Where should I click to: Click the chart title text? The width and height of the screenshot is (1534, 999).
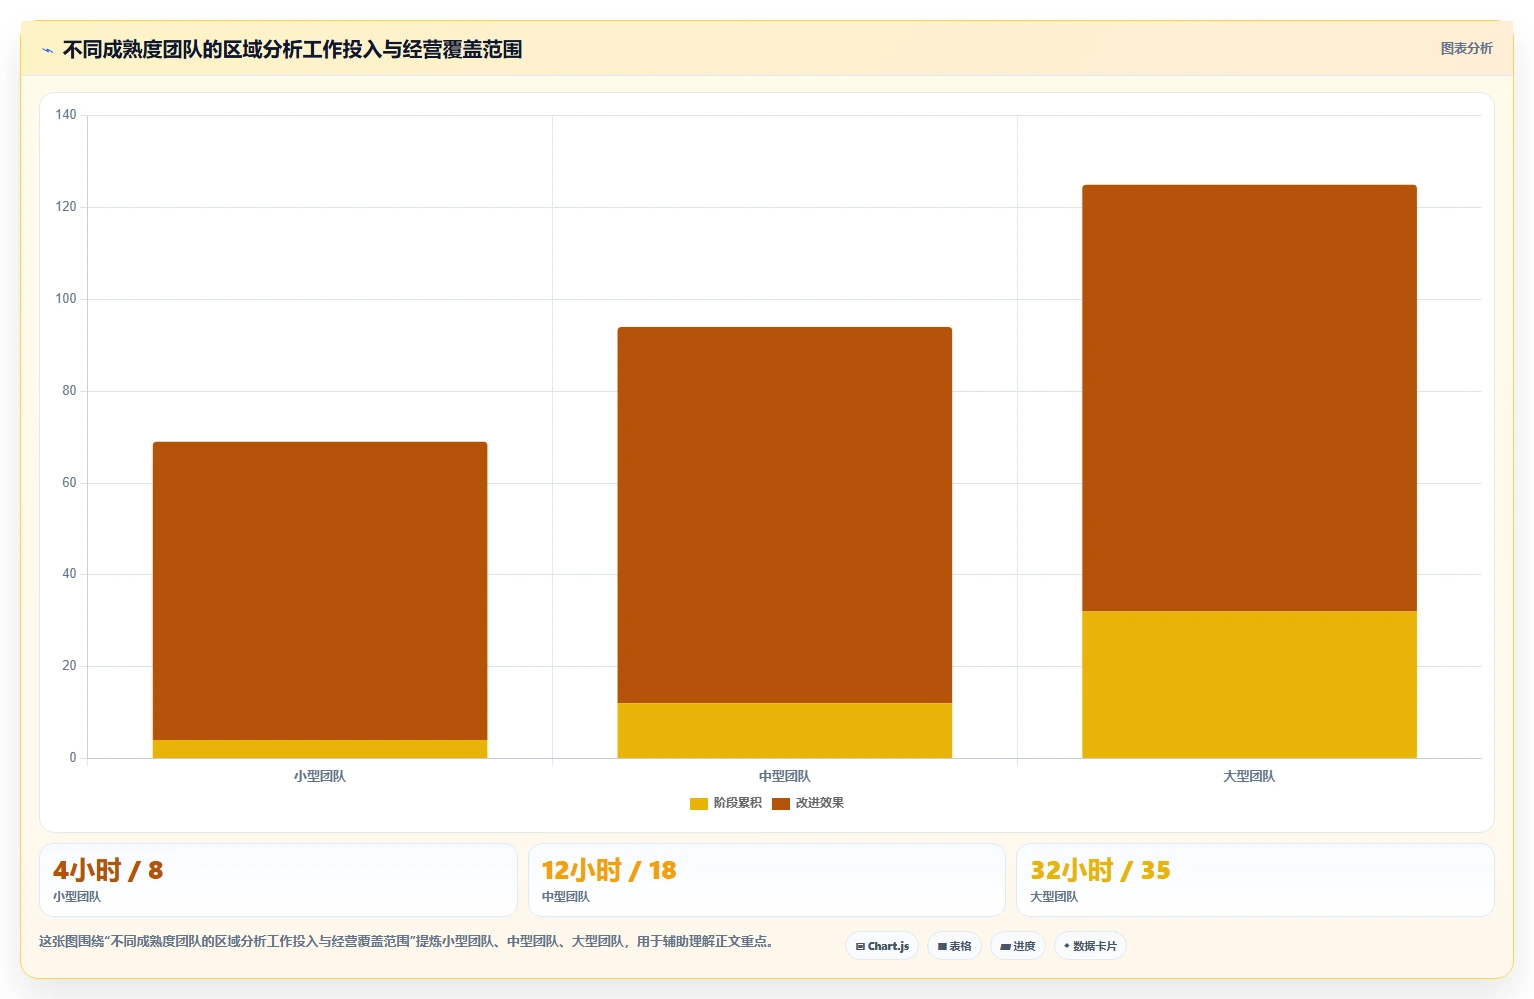(292, 49)
